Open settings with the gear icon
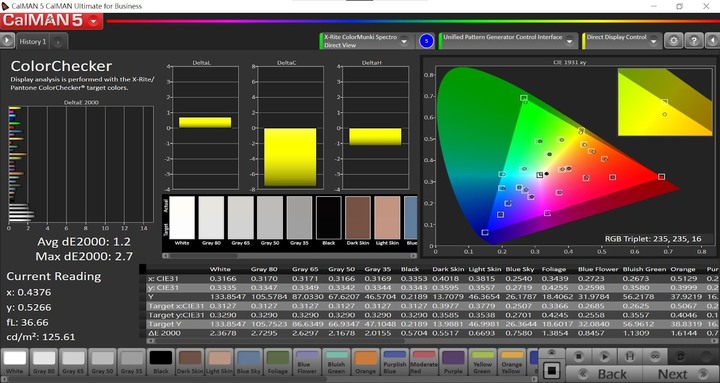 [x=674, y=41]
